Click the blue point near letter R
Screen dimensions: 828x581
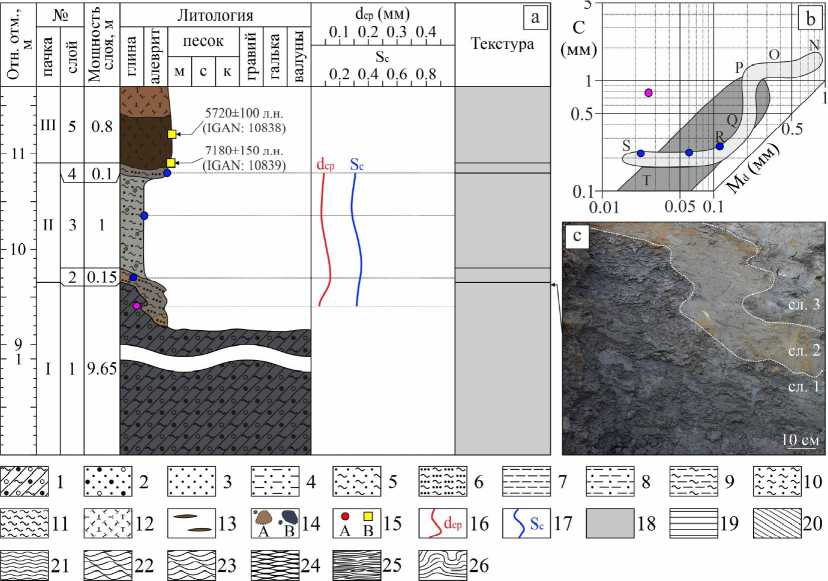(719, 146)
